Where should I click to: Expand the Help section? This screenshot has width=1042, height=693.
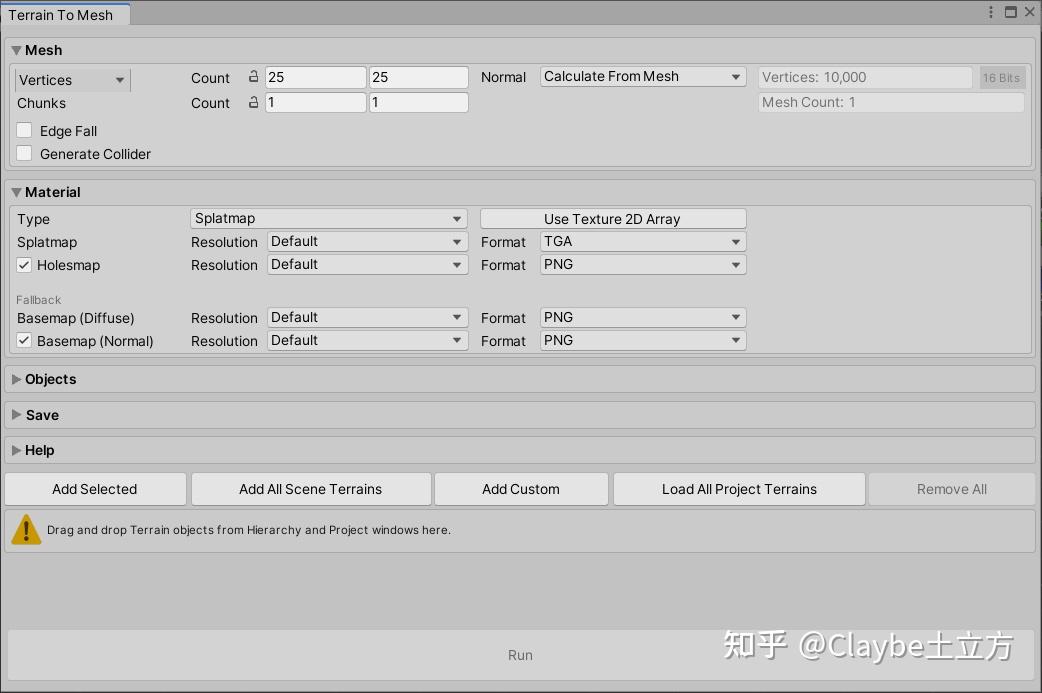tap(41, 450)
